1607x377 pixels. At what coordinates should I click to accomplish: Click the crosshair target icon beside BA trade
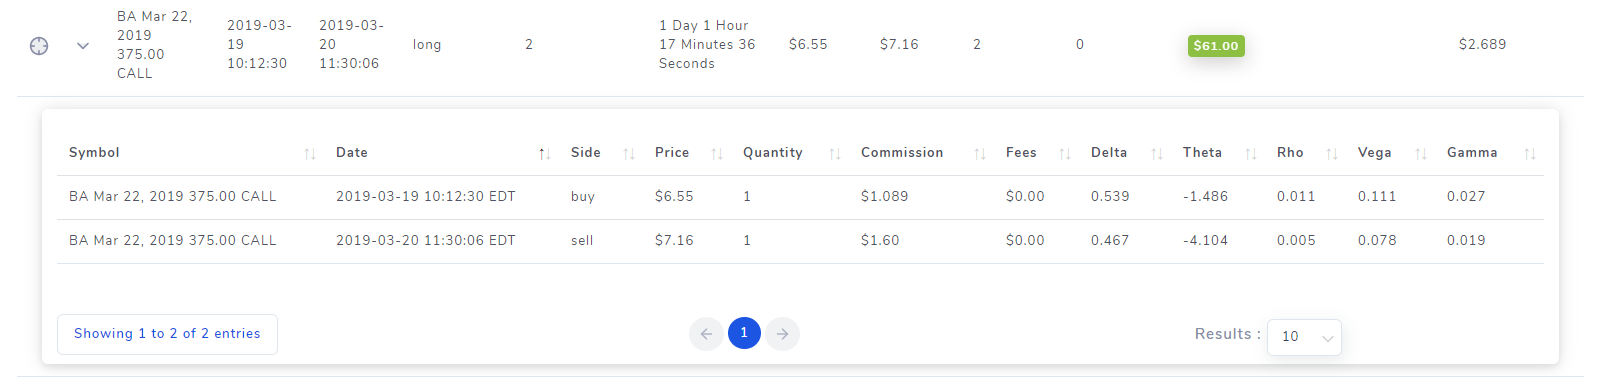[39, 45]
